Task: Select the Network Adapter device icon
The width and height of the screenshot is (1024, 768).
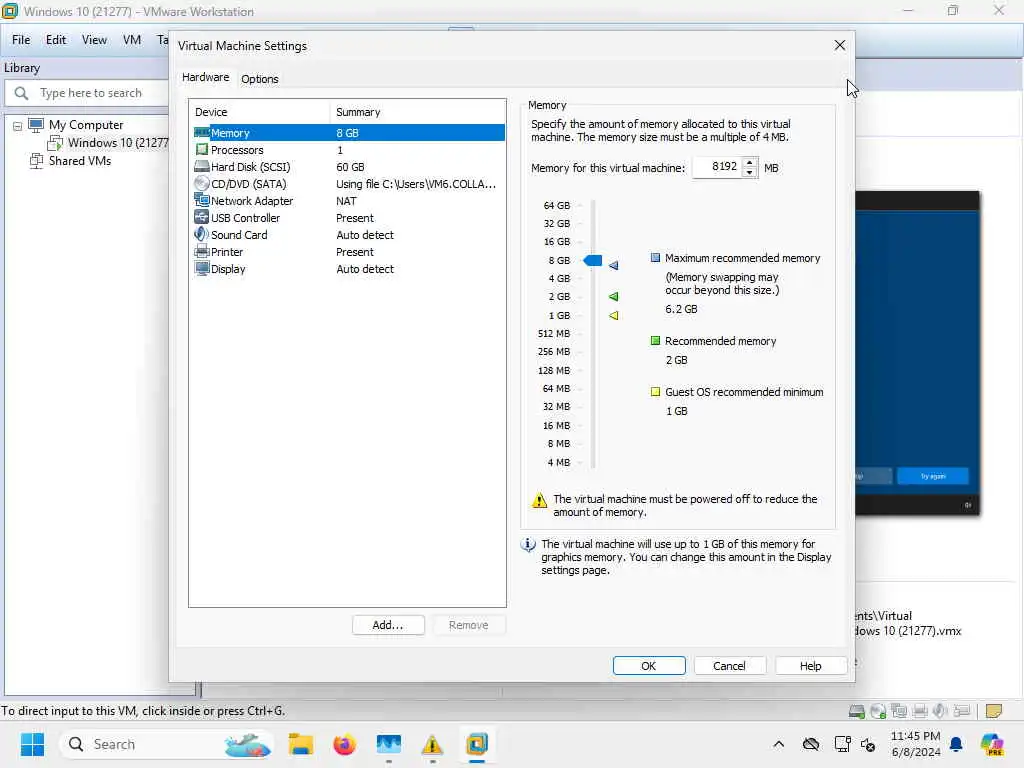Action: pos(202,200)
